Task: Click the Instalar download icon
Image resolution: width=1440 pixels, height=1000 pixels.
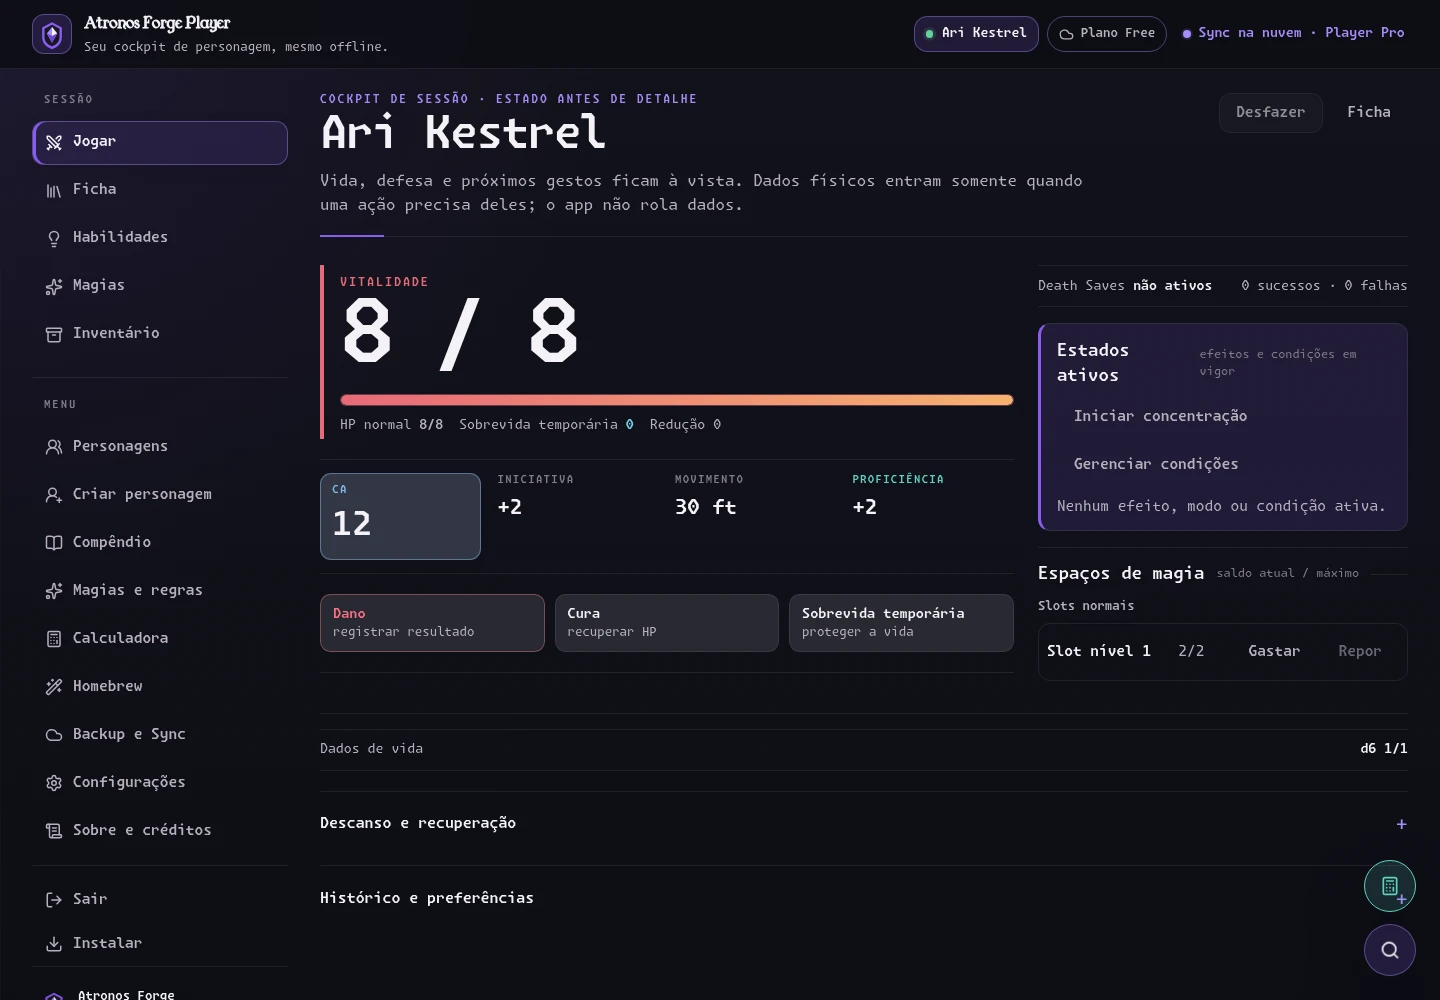Action: tap(54, 944)
